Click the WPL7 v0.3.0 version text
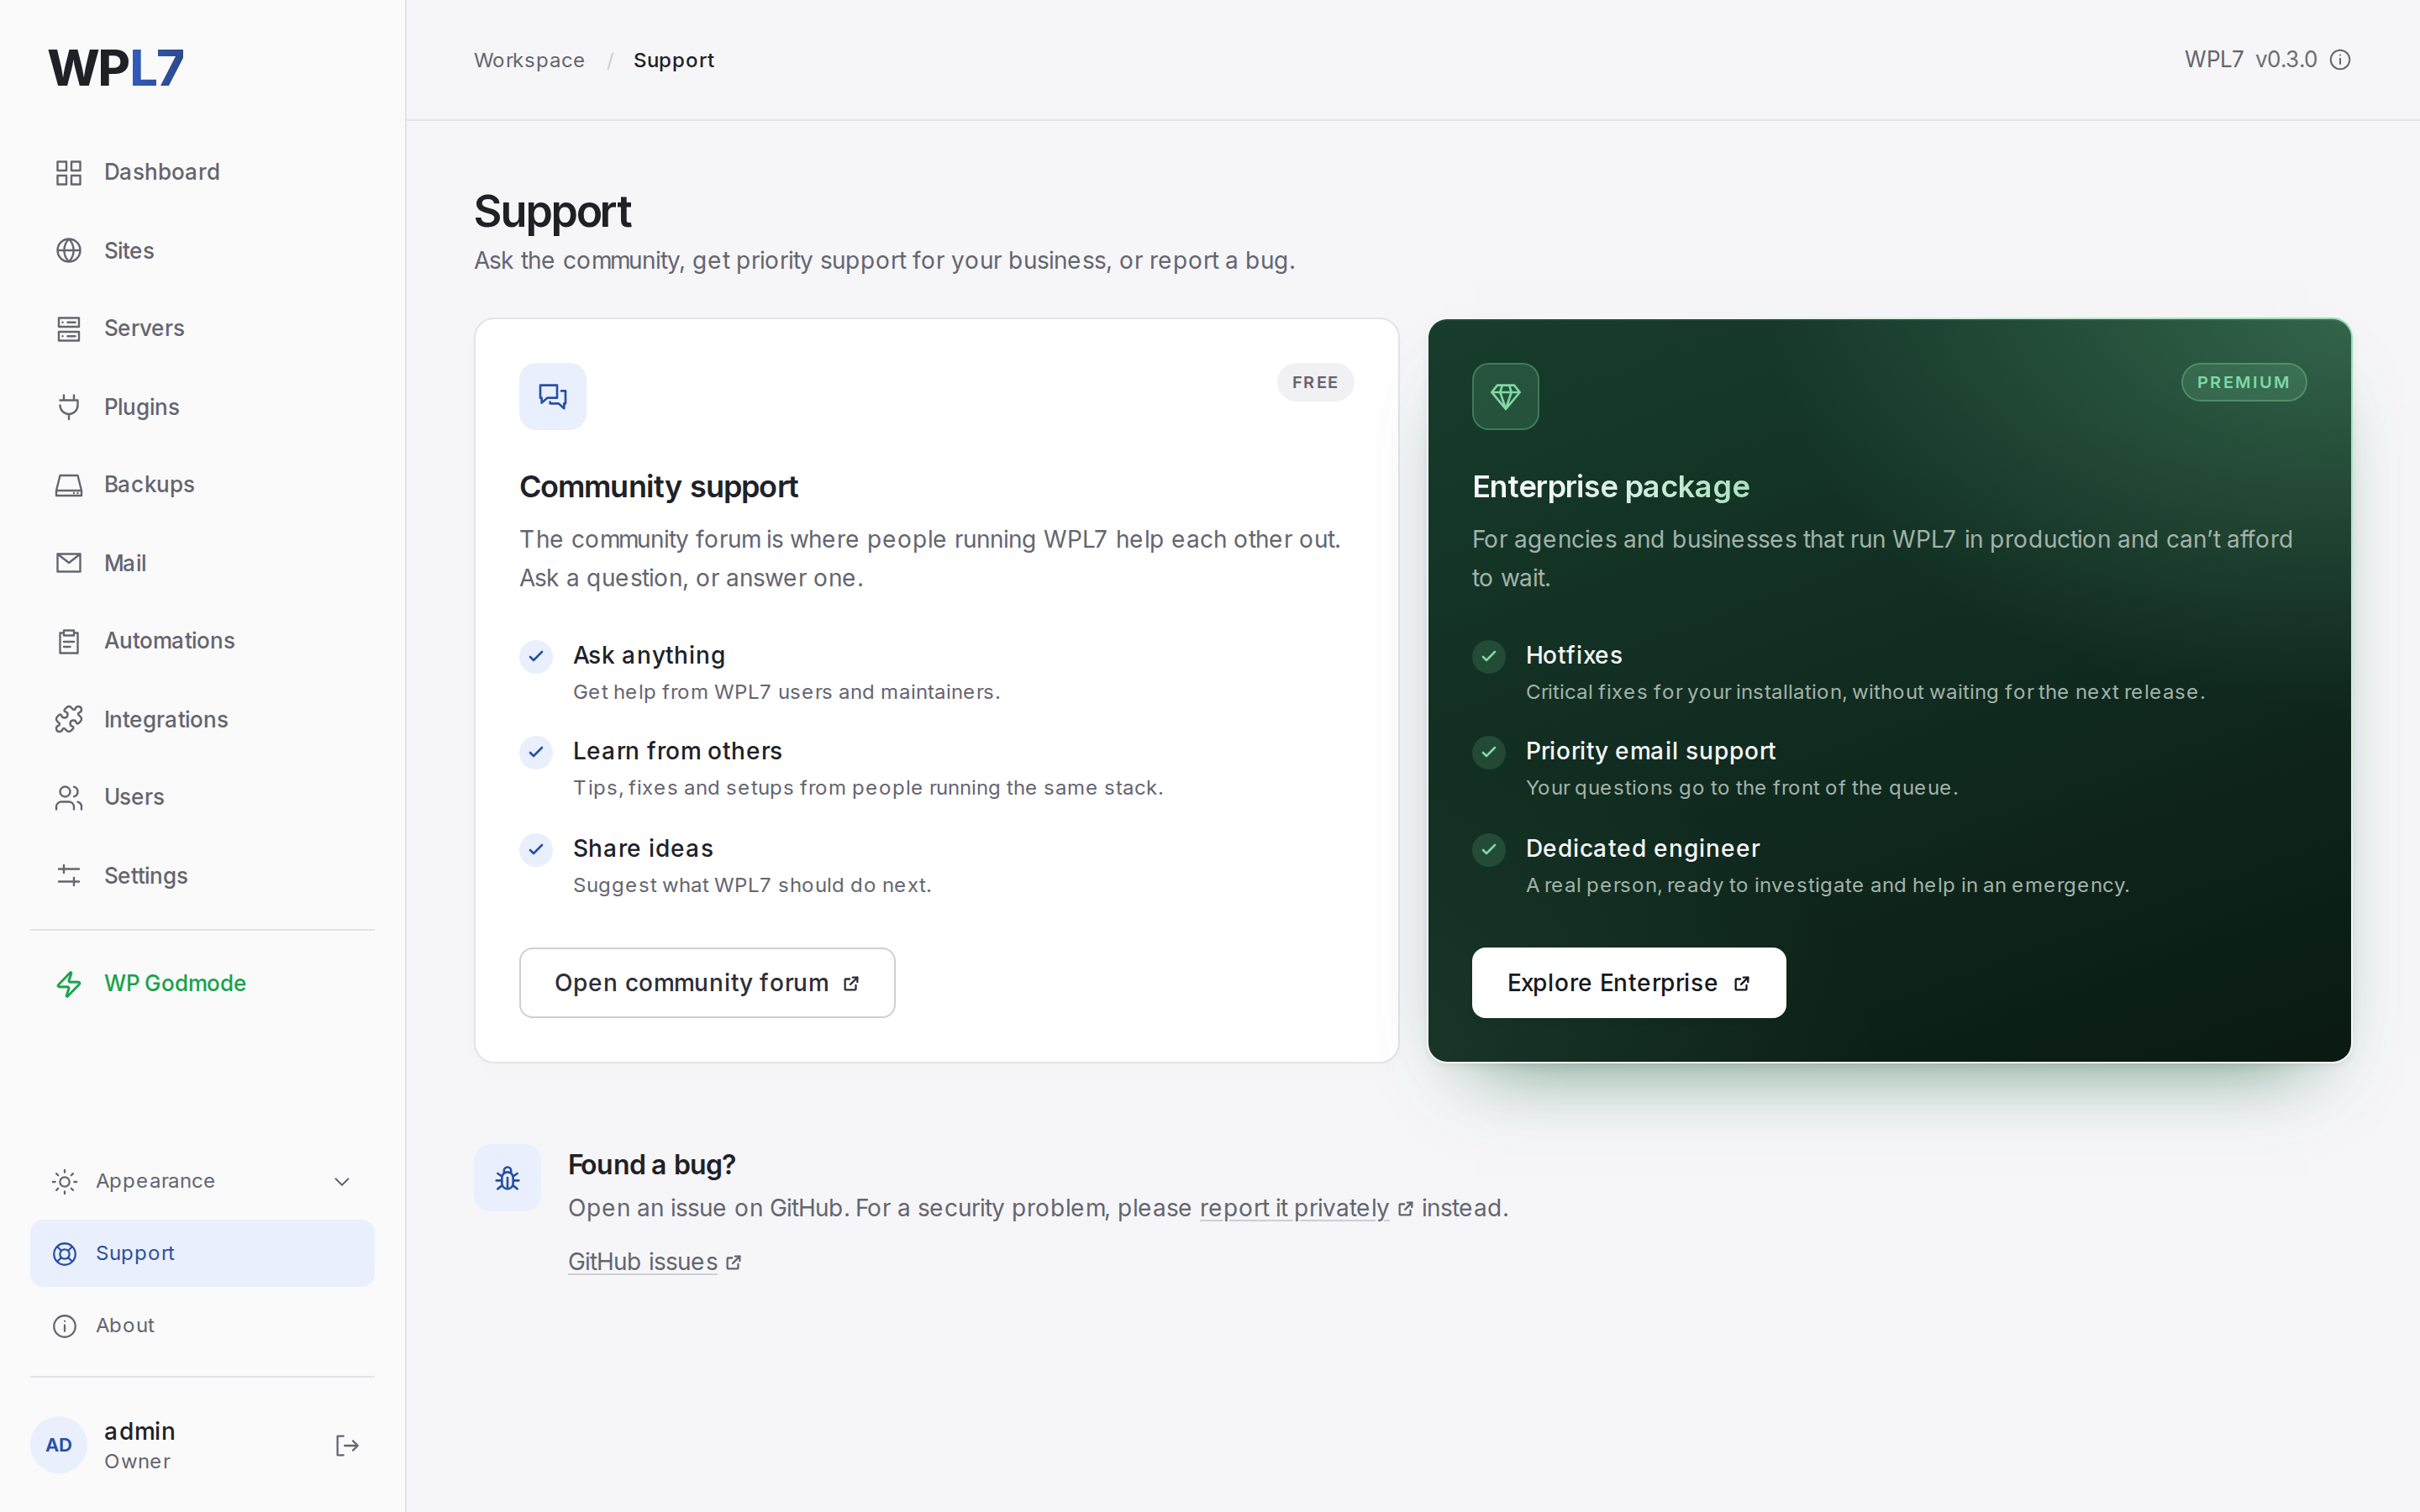Screen dimensions: 2420x1512 coord(2250,60)
